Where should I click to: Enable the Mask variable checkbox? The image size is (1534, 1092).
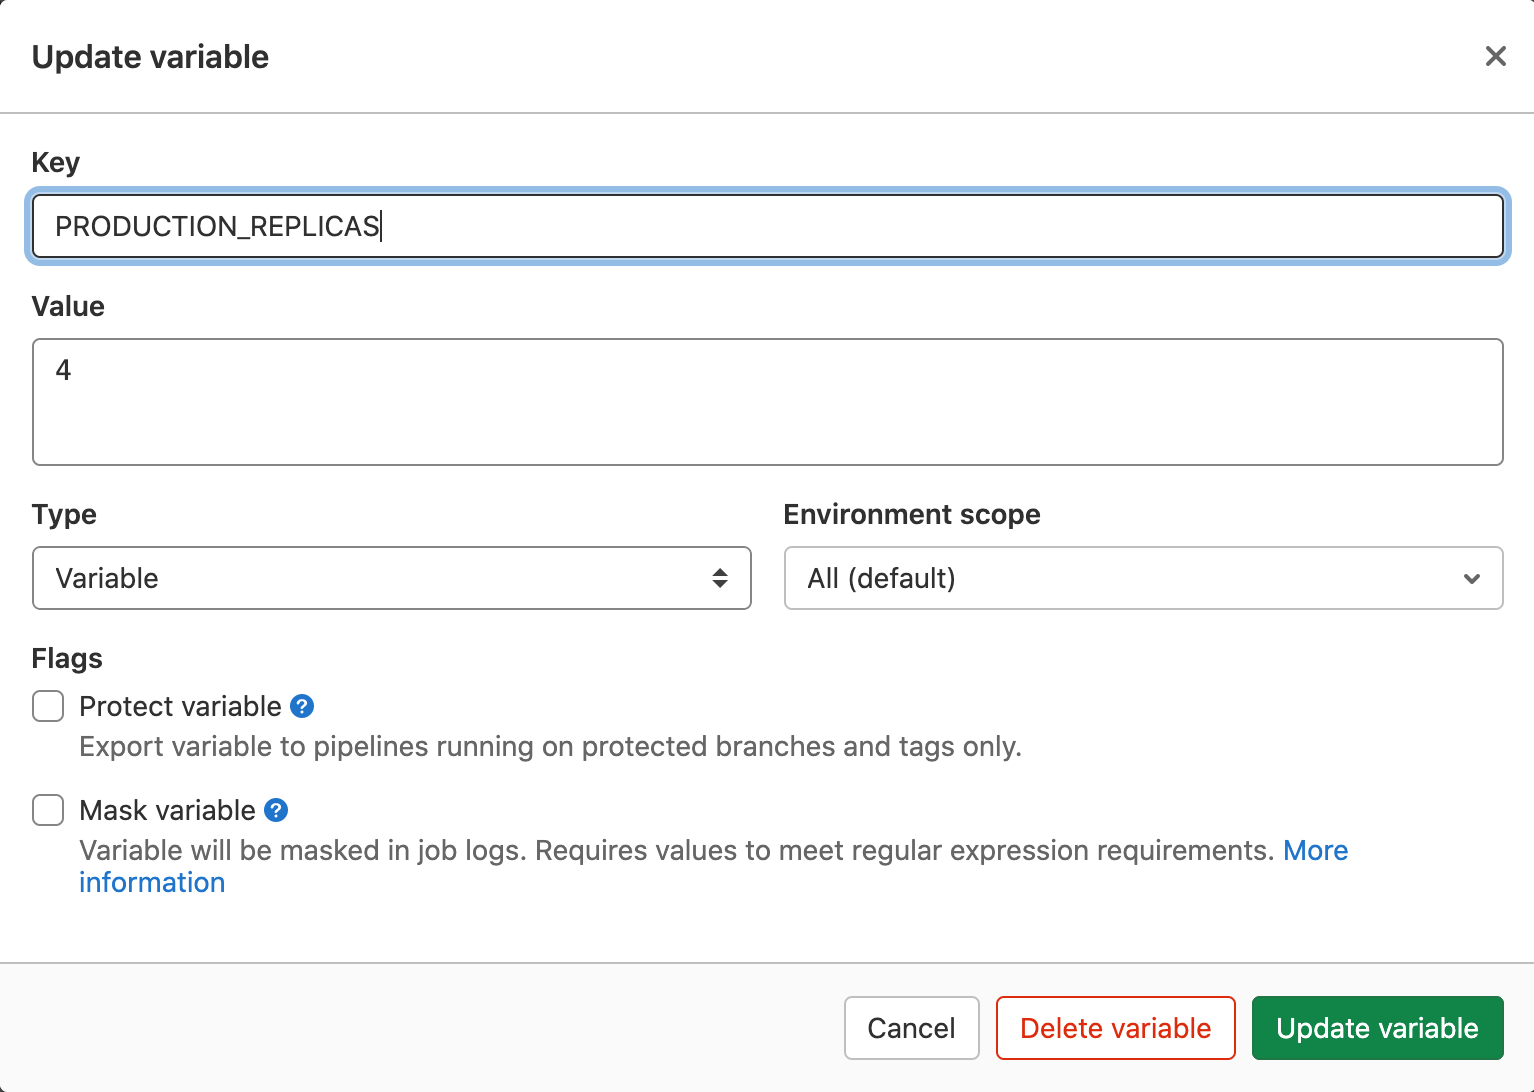(47, 810)
